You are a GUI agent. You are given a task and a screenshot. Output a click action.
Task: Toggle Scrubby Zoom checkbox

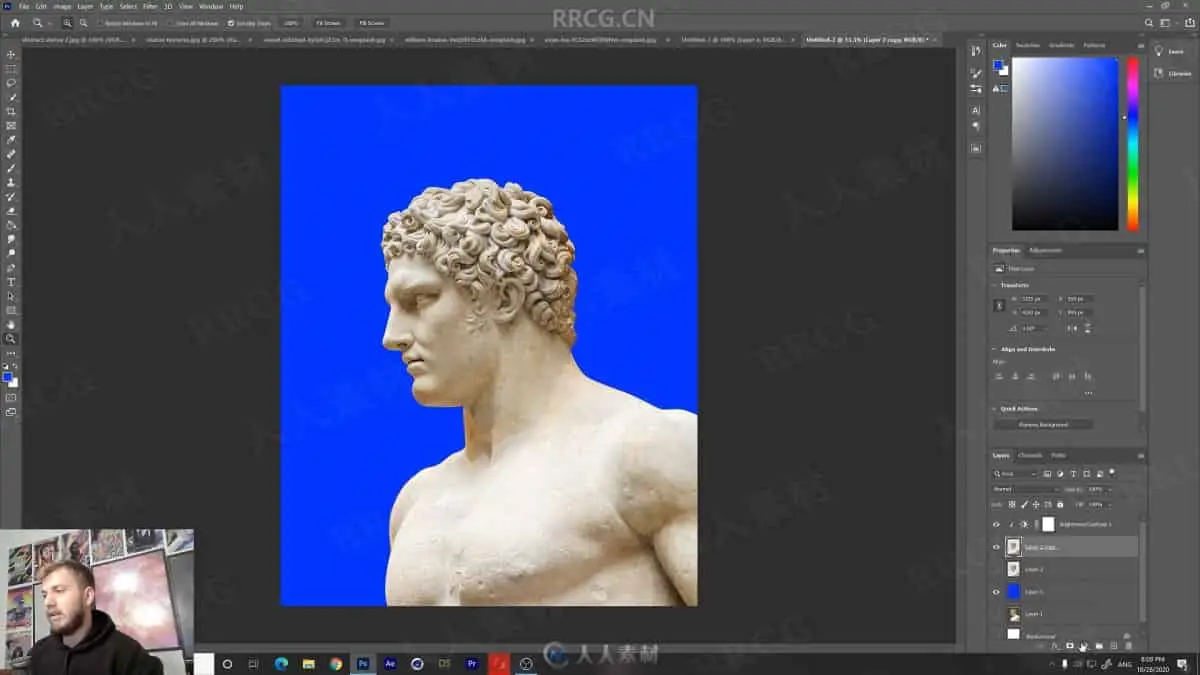pos(231,22)
